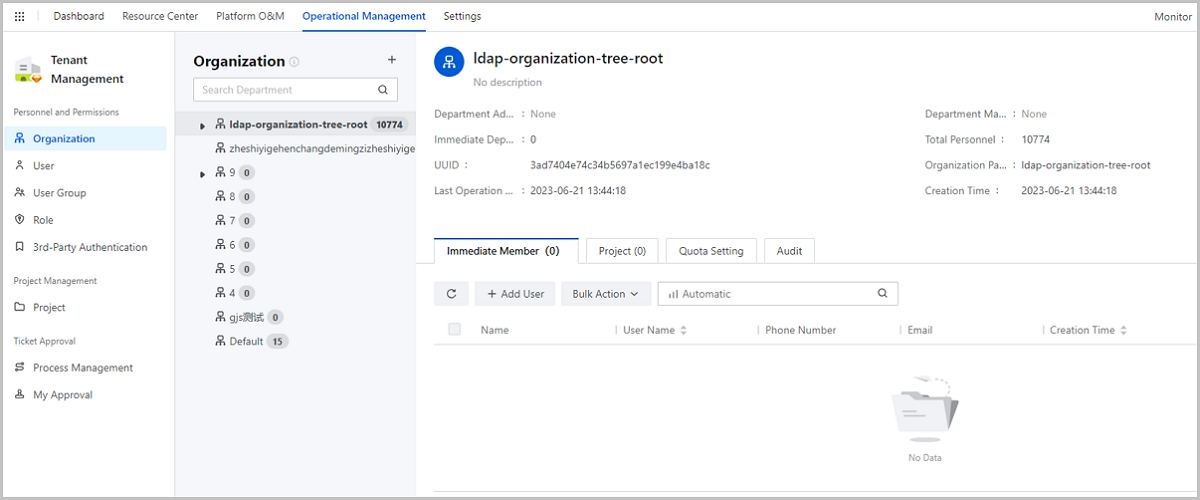Open the app grid launcher icon
Viewport: 1200px width, 500px height.
tap(19, 17)
